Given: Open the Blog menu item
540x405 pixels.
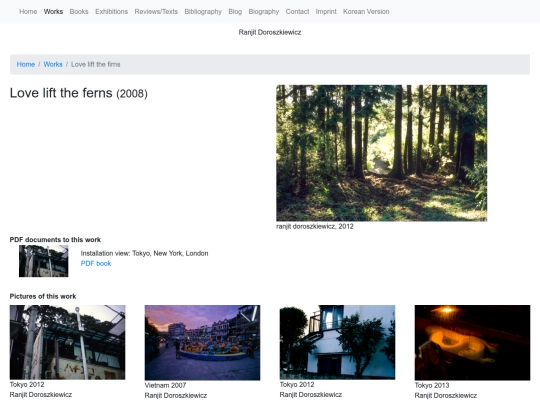Looking at the screenshot, I should (235, 12).
